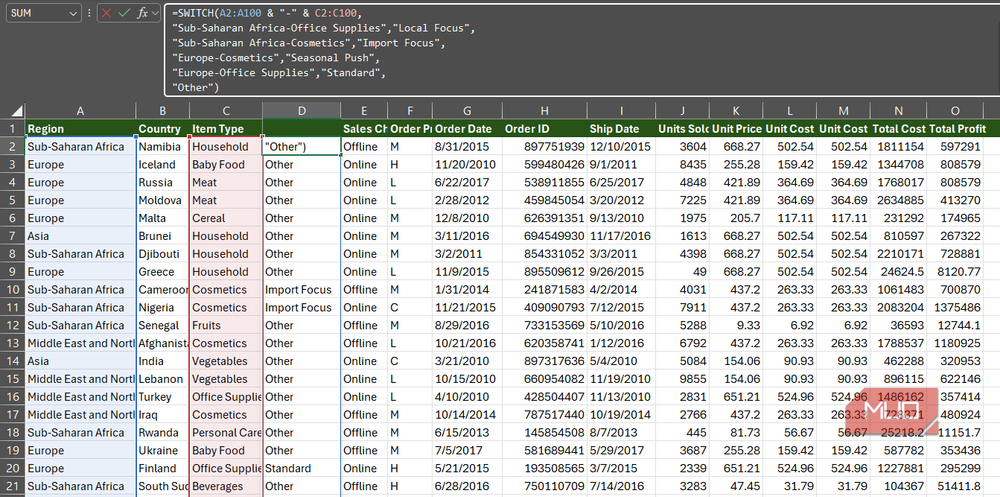Screen dimensions: 1000x497
Task: Click the Country header cell
Action: click(163, 128)
